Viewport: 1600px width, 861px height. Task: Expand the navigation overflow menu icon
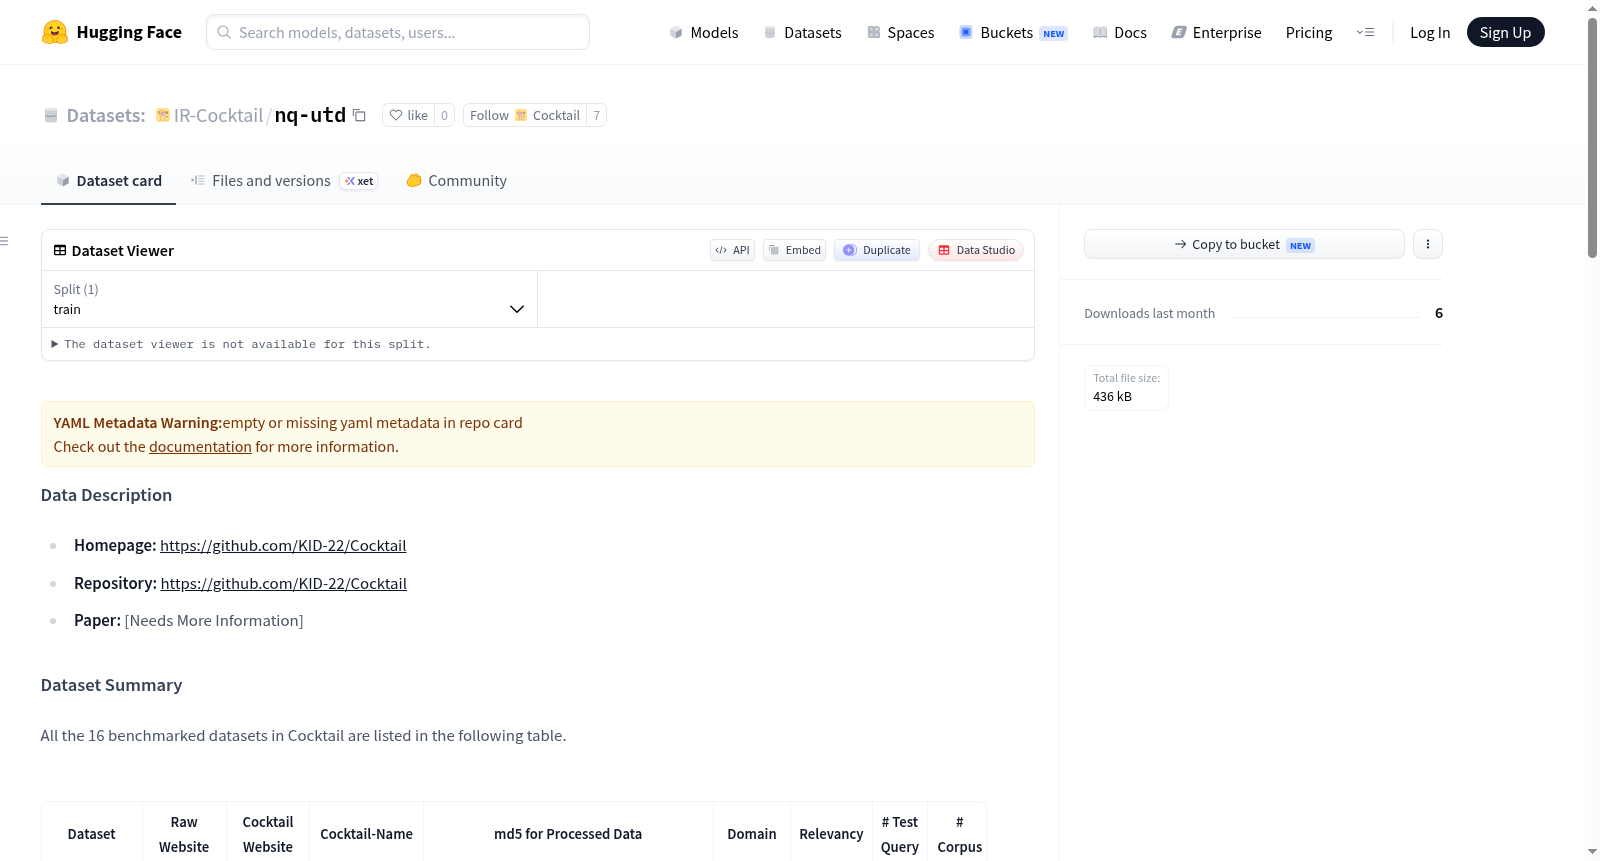[x=1365, y=32]
